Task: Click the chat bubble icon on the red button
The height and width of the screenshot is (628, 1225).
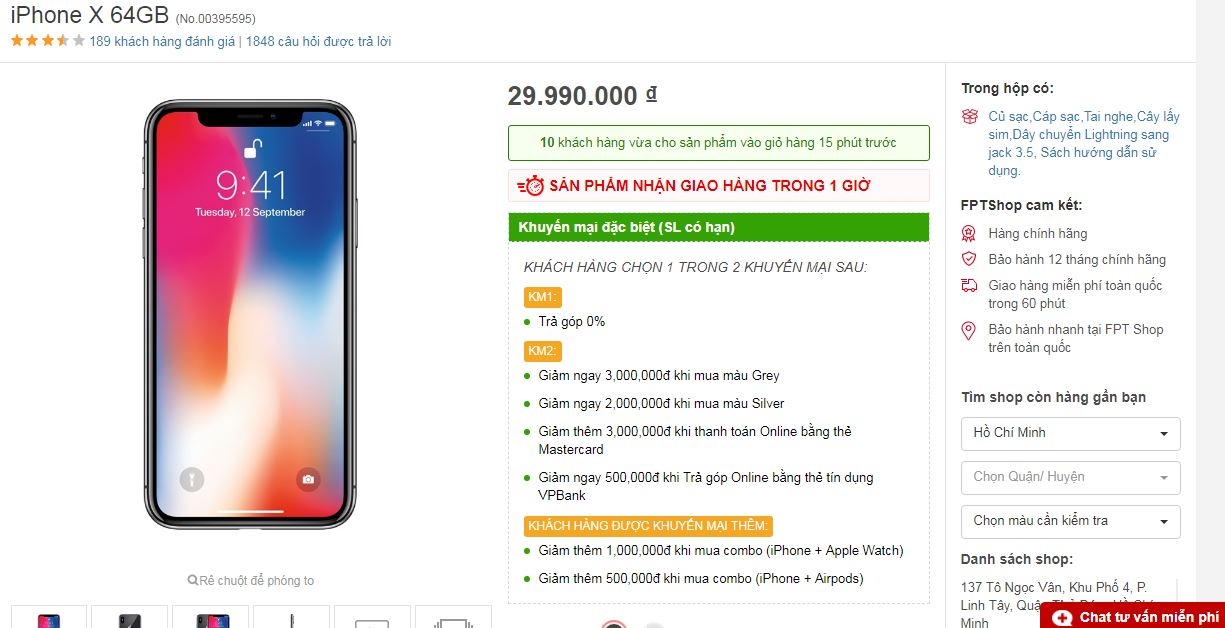Action: (1063, 616)
